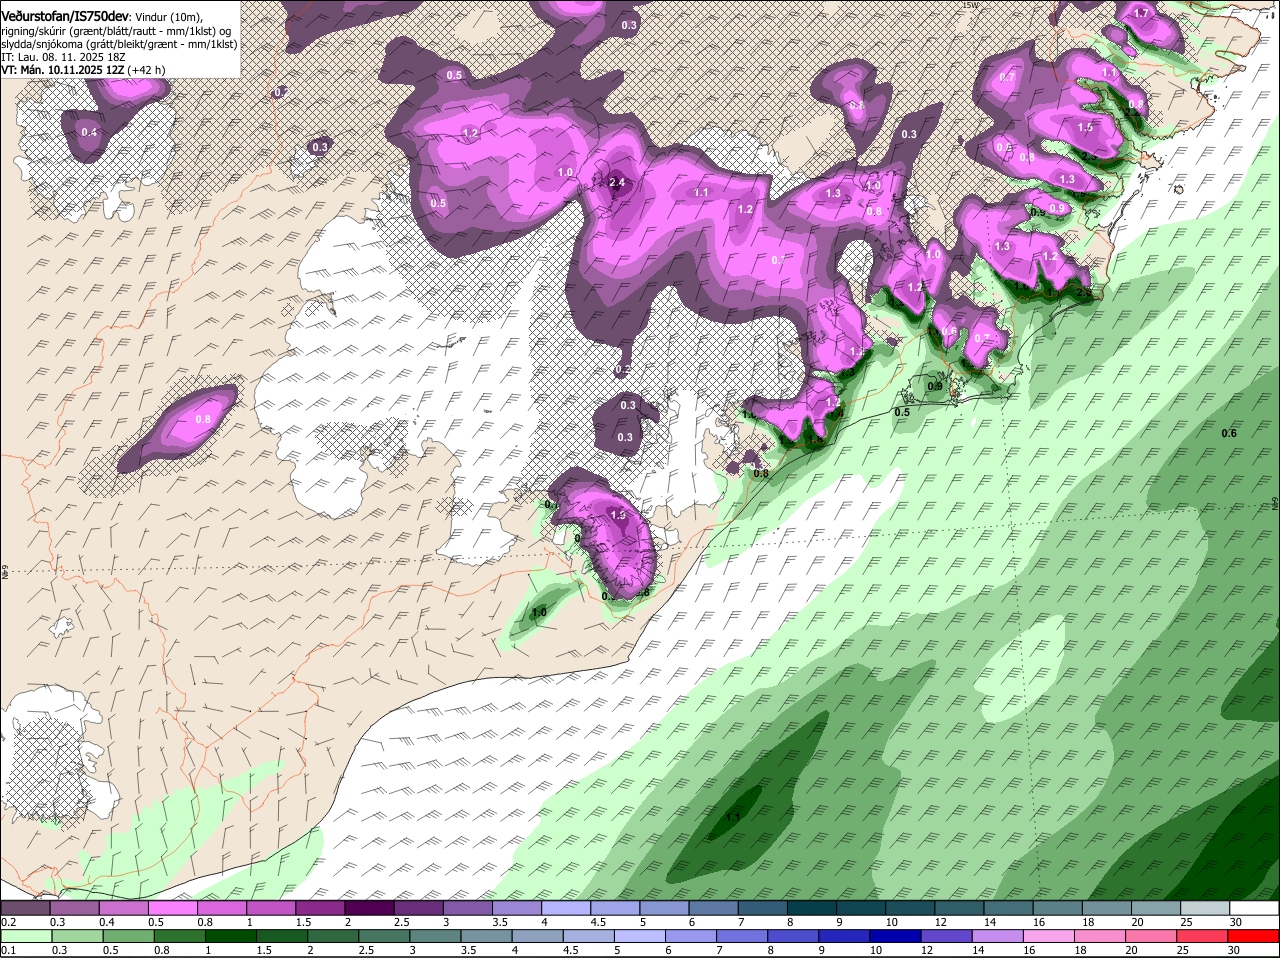Click the '(+42 h)' forecast offset text
The width and height of the screenshot is (1280, 958).
pos(146,70)
